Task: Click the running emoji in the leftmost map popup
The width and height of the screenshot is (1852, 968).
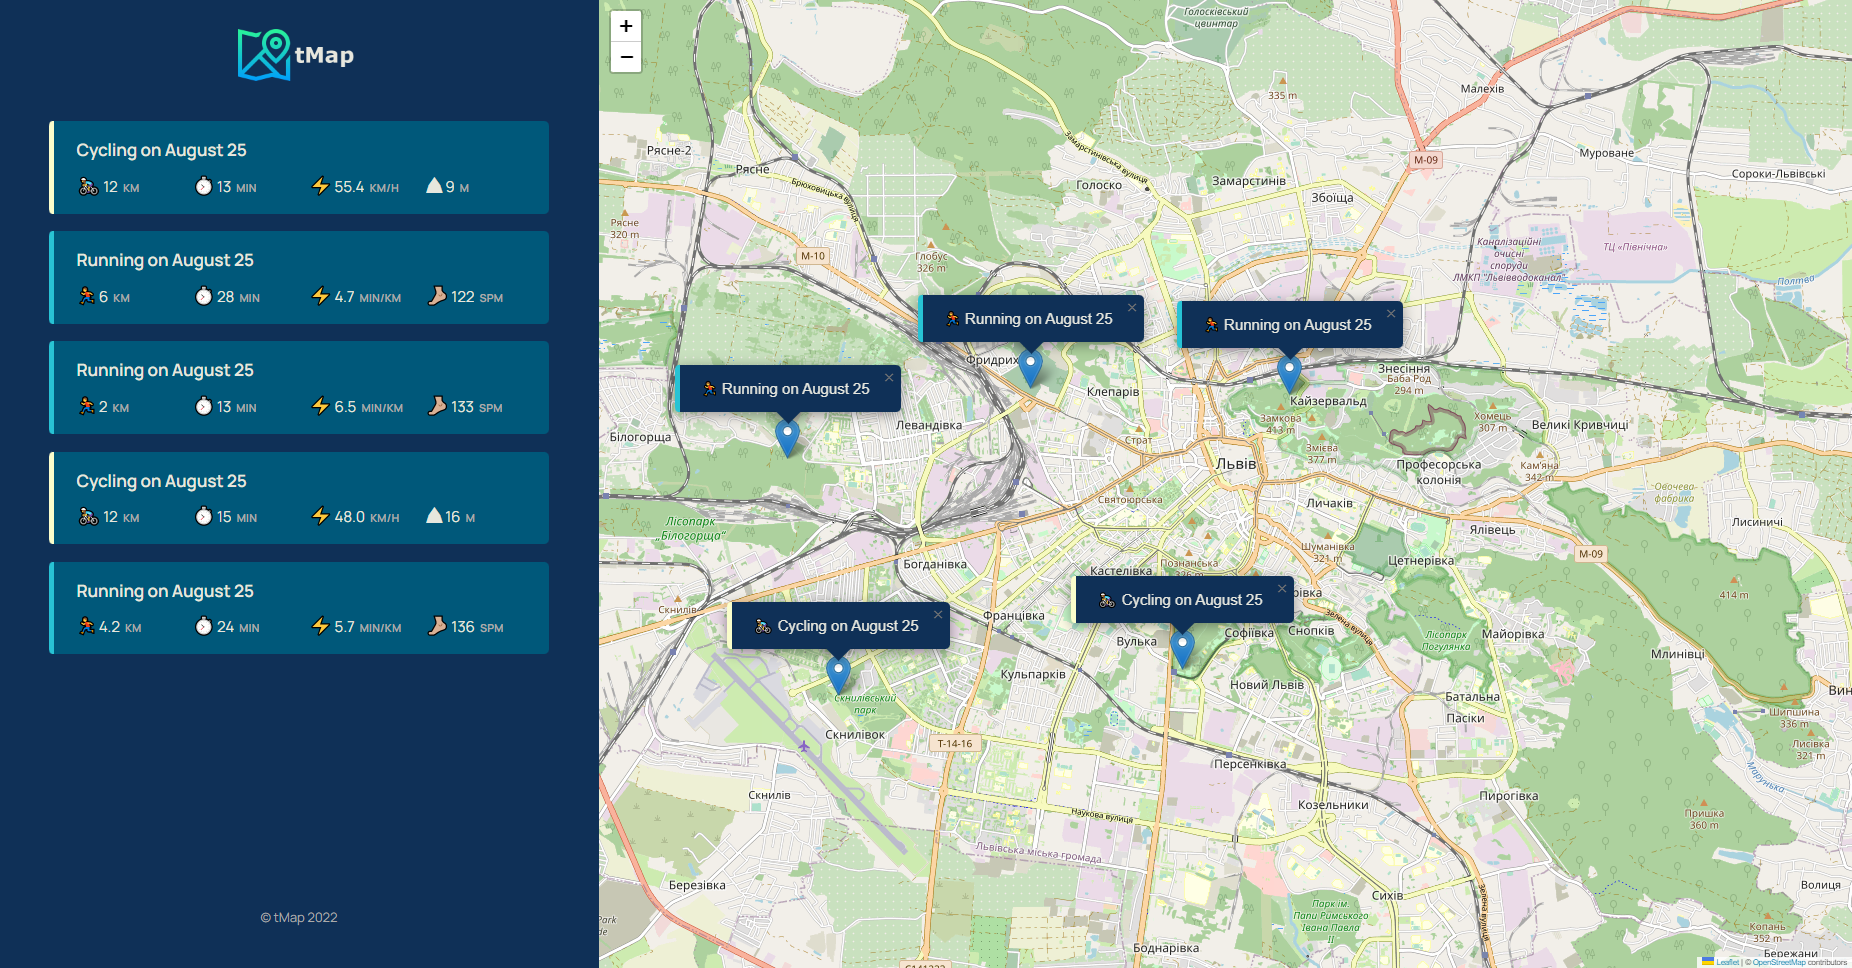Action: point(710,389)
